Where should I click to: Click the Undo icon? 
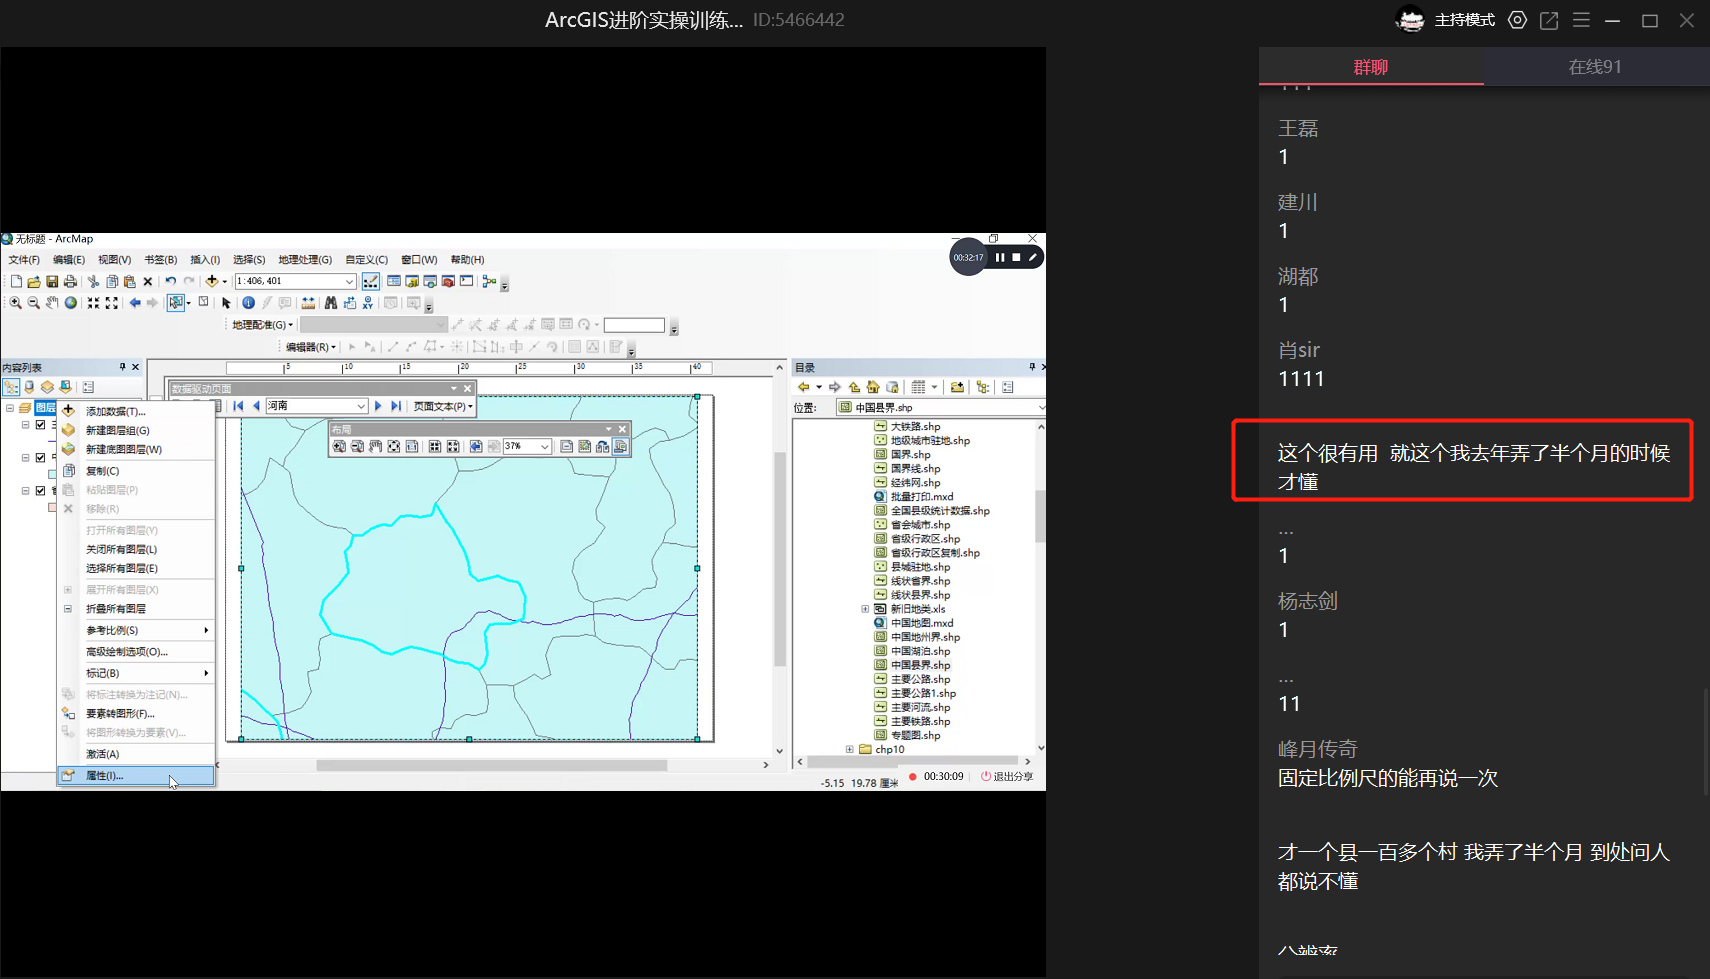point(170,282)
